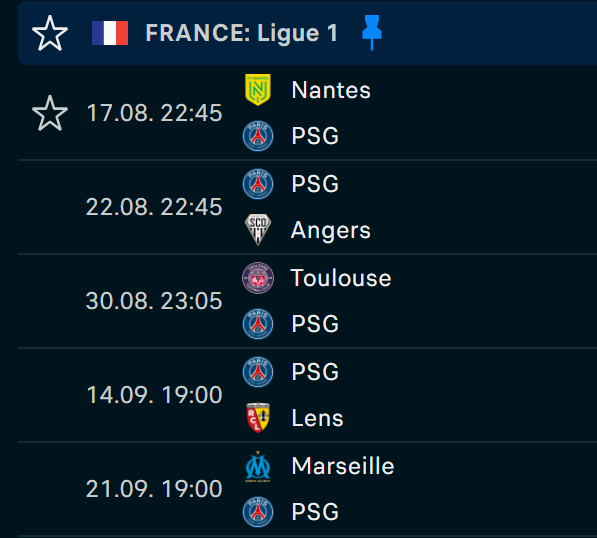Open match scheduled 14.09. 19:00

click(x=307, y=395)
